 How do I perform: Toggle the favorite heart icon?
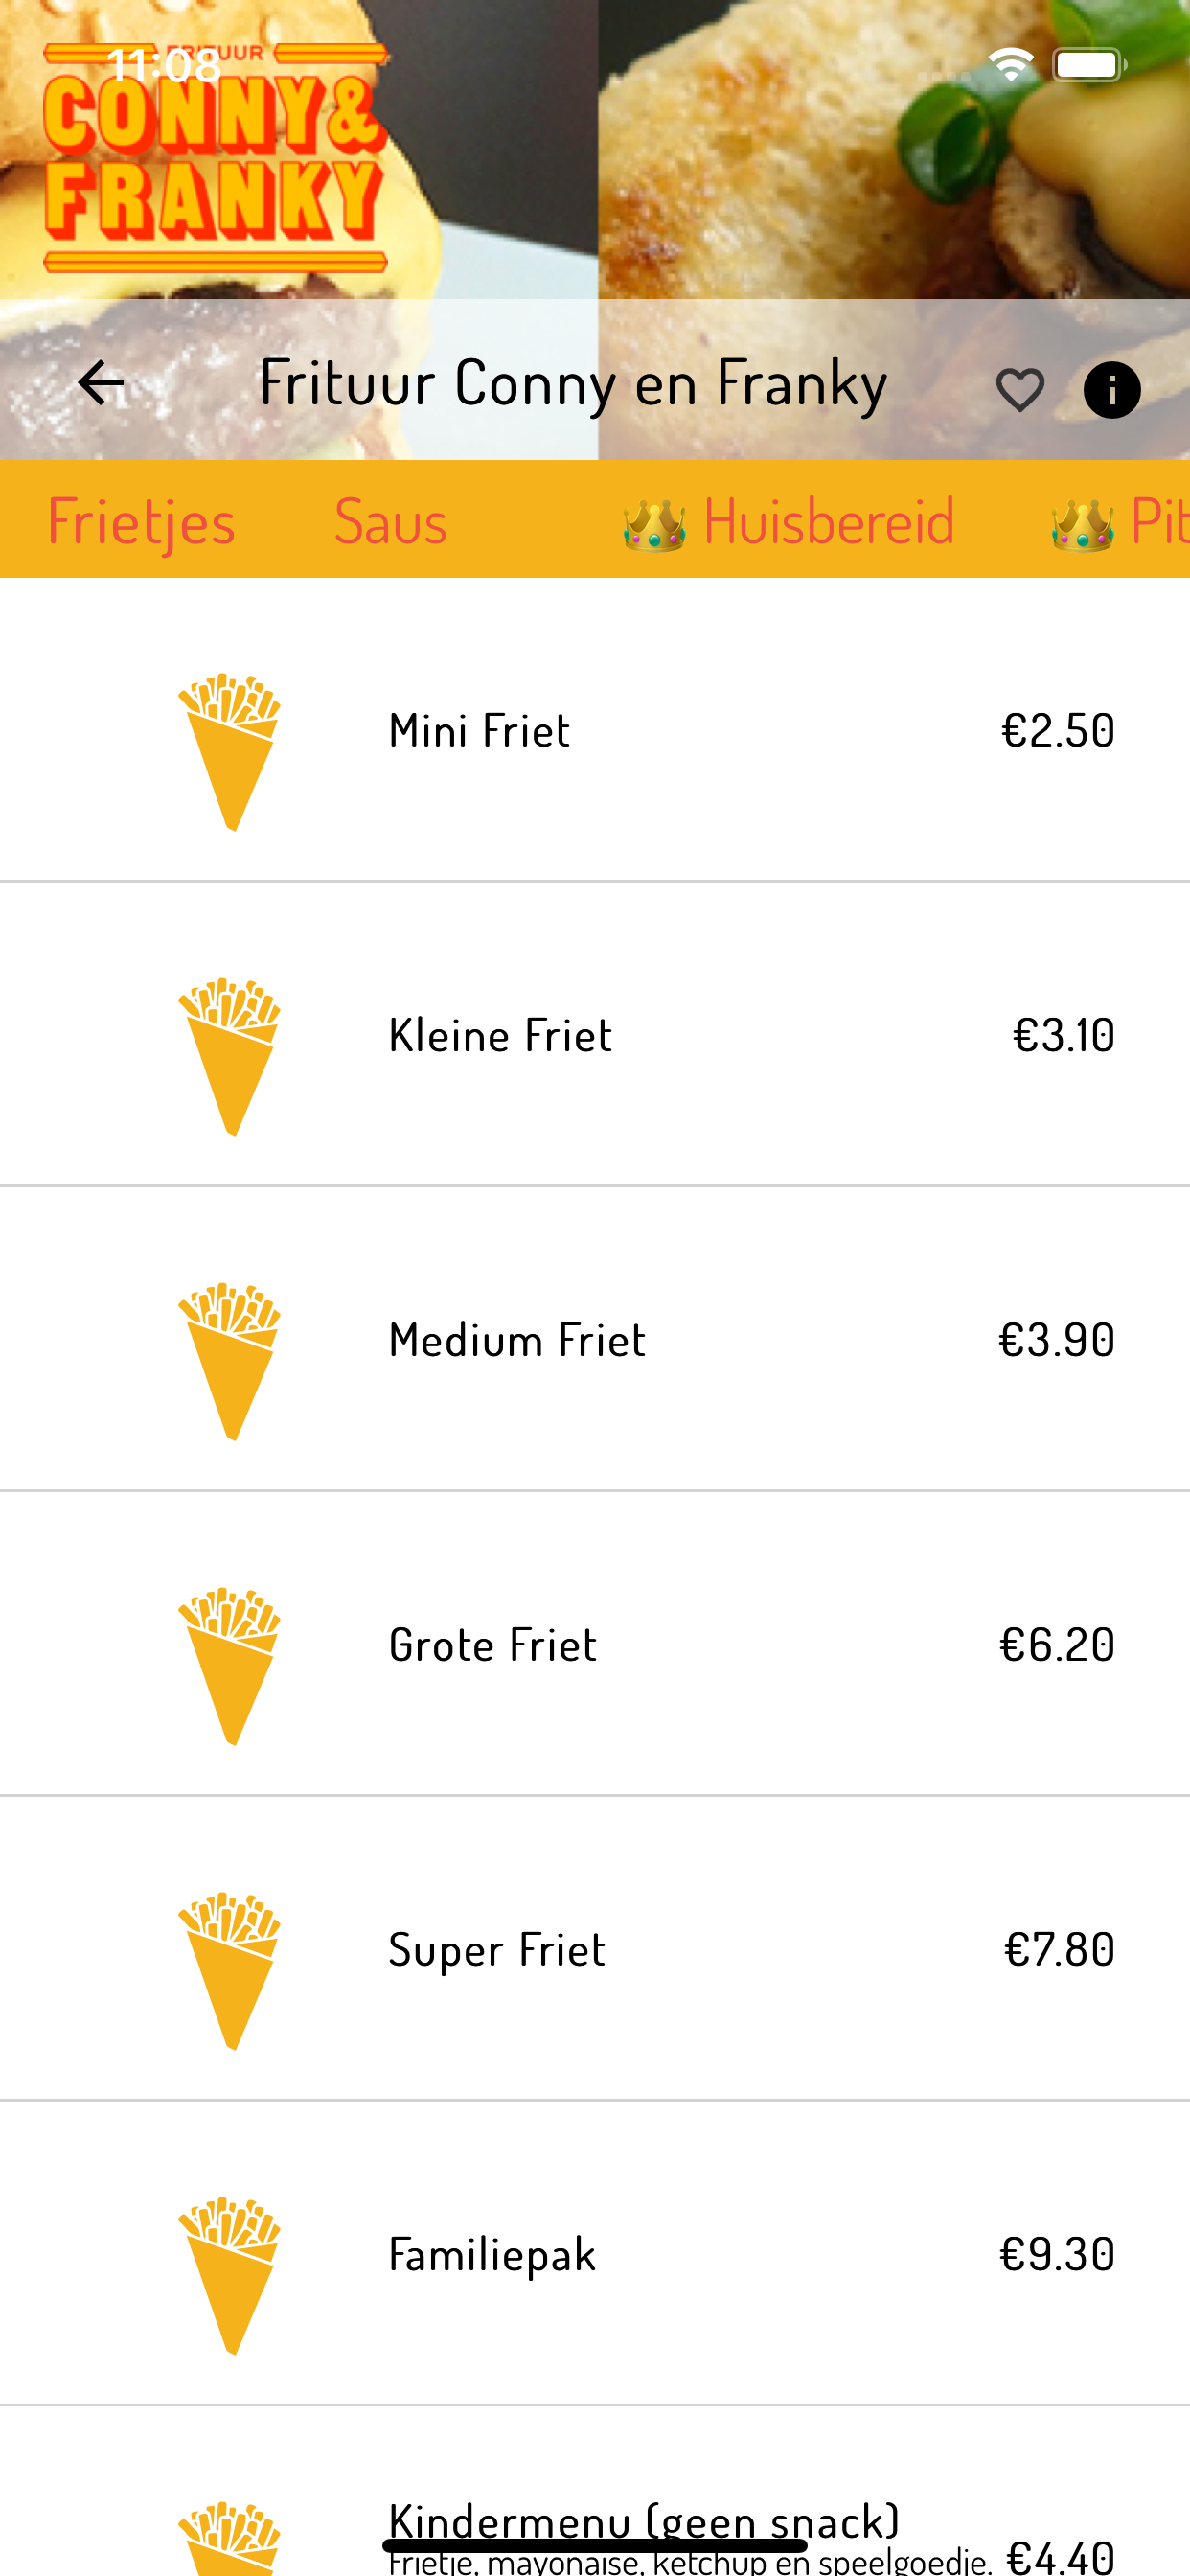(x=1020, y=390)
